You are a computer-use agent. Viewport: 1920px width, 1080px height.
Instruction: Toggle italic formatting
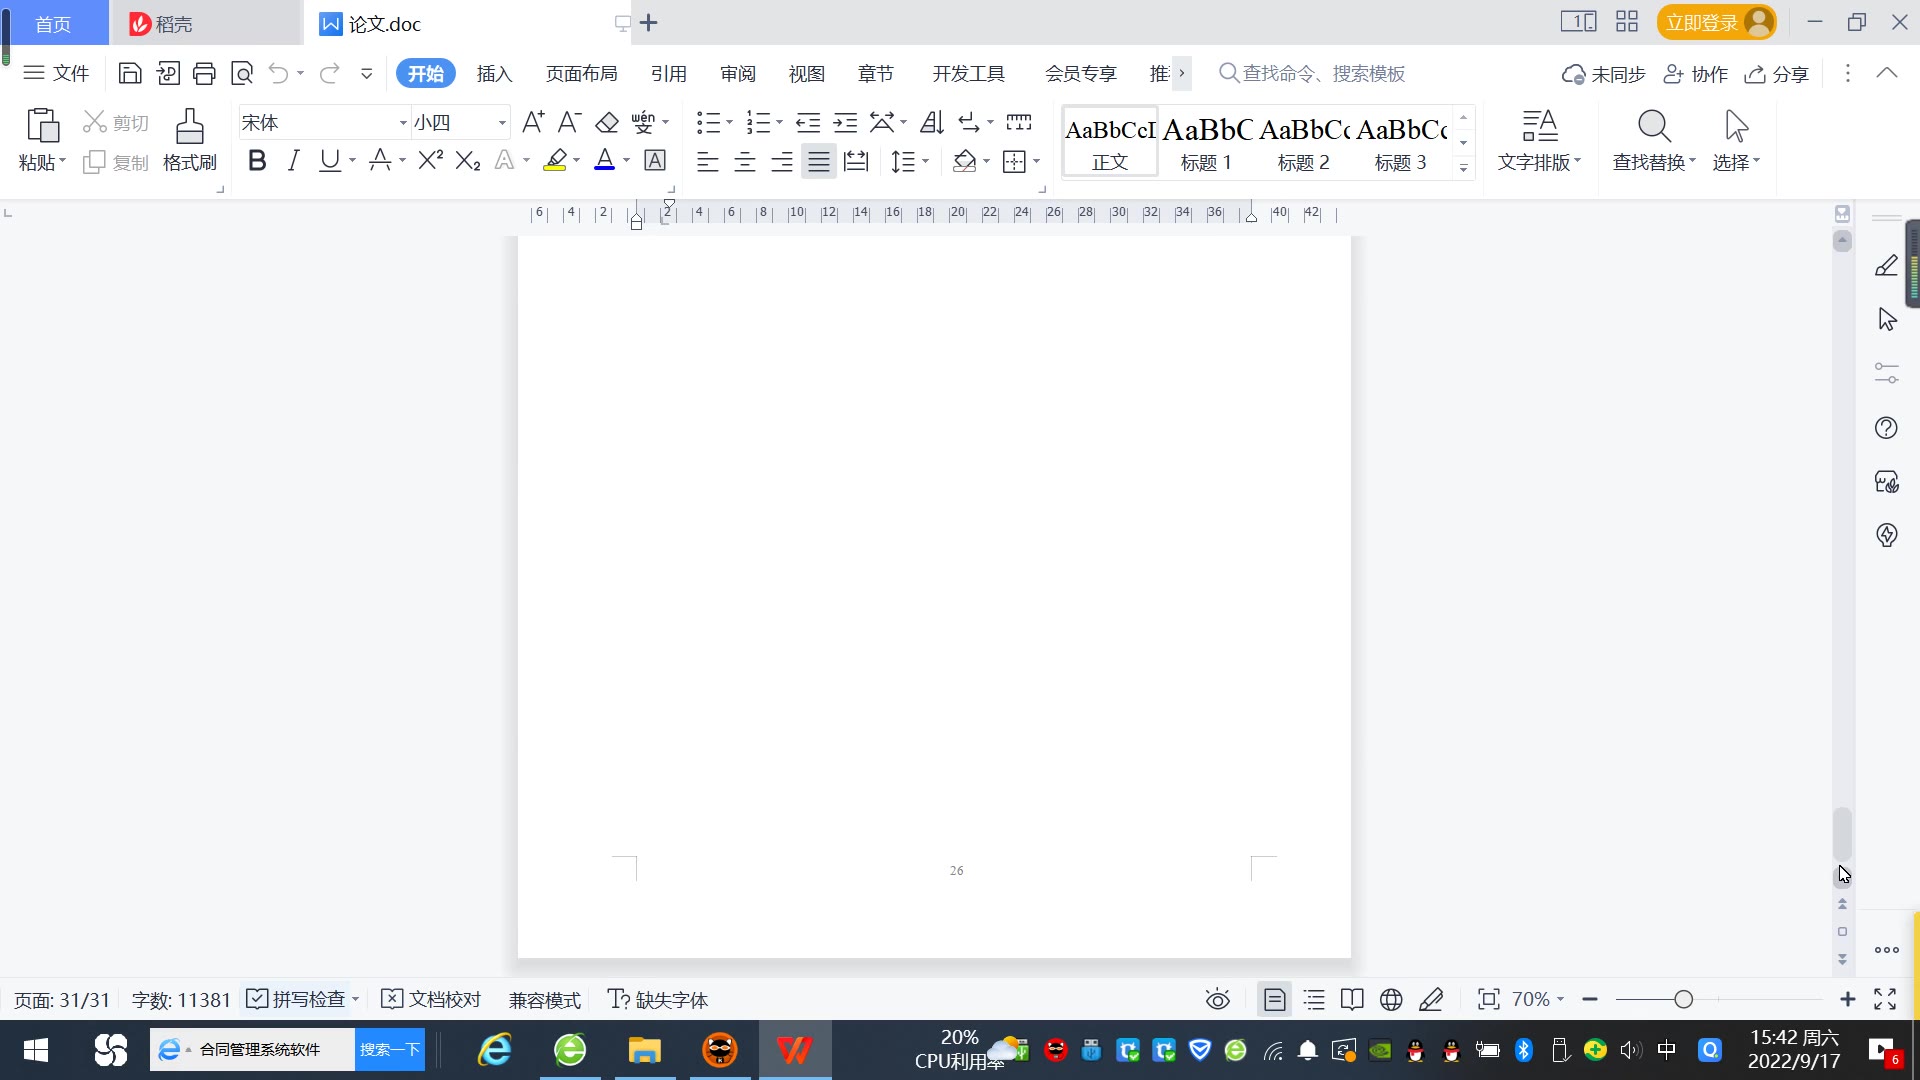click(x=293, y=161)
